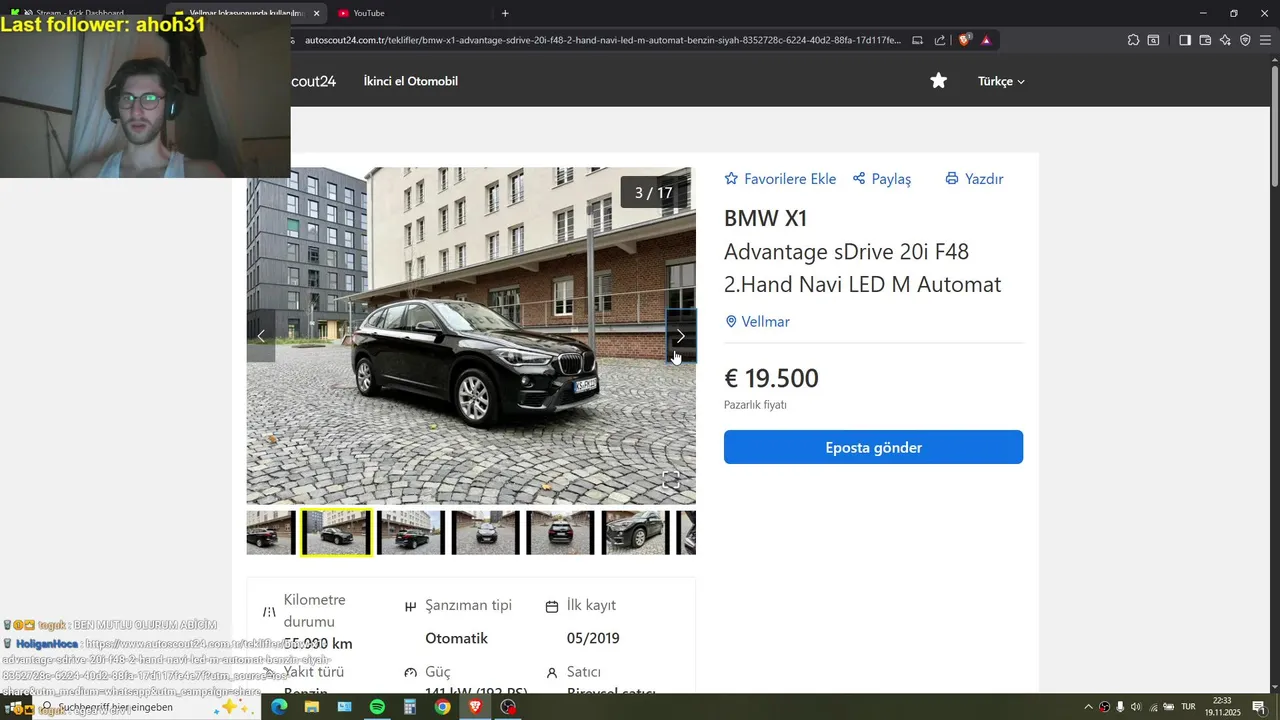Image resolution: width=1280 pixels, height=720 pixels.
Task: Open Brave Rewards triangle icon
Action: coord(986,40)
